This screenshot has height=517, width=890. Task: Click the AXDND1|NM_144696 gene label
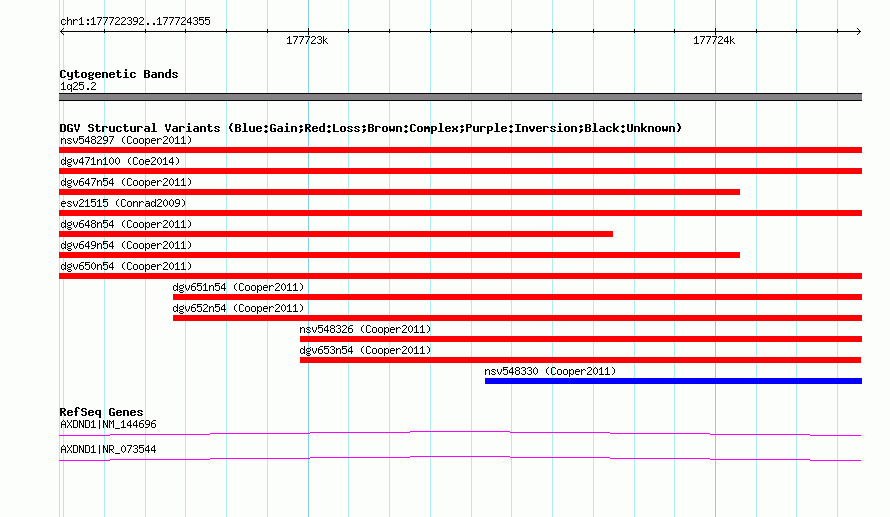click(x=108, y=424)
